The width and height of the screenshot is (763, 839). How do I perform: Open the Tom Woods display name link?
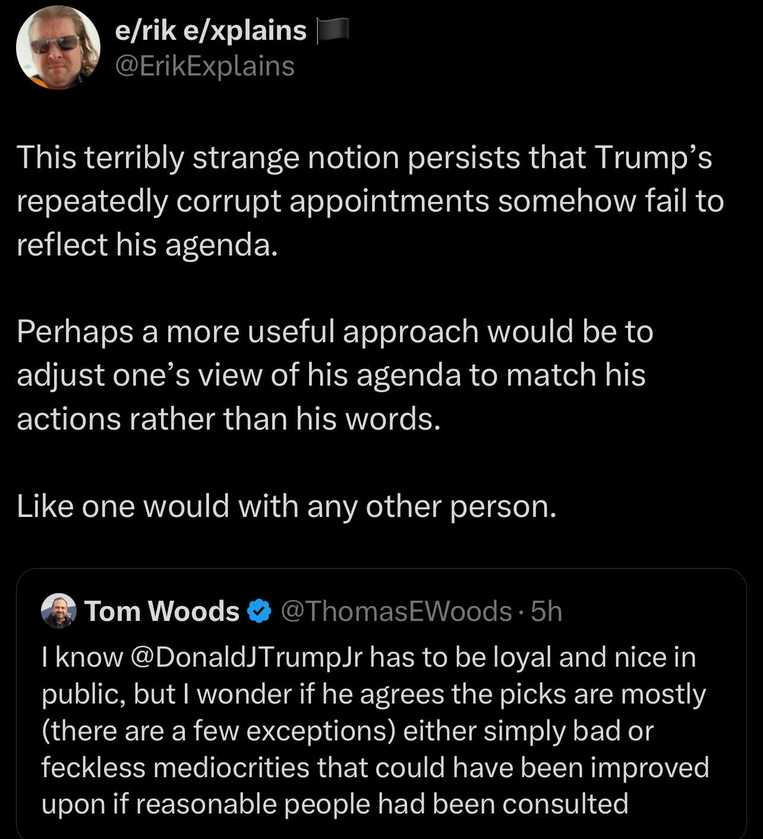pyautogui.click(x=162, y=611)
